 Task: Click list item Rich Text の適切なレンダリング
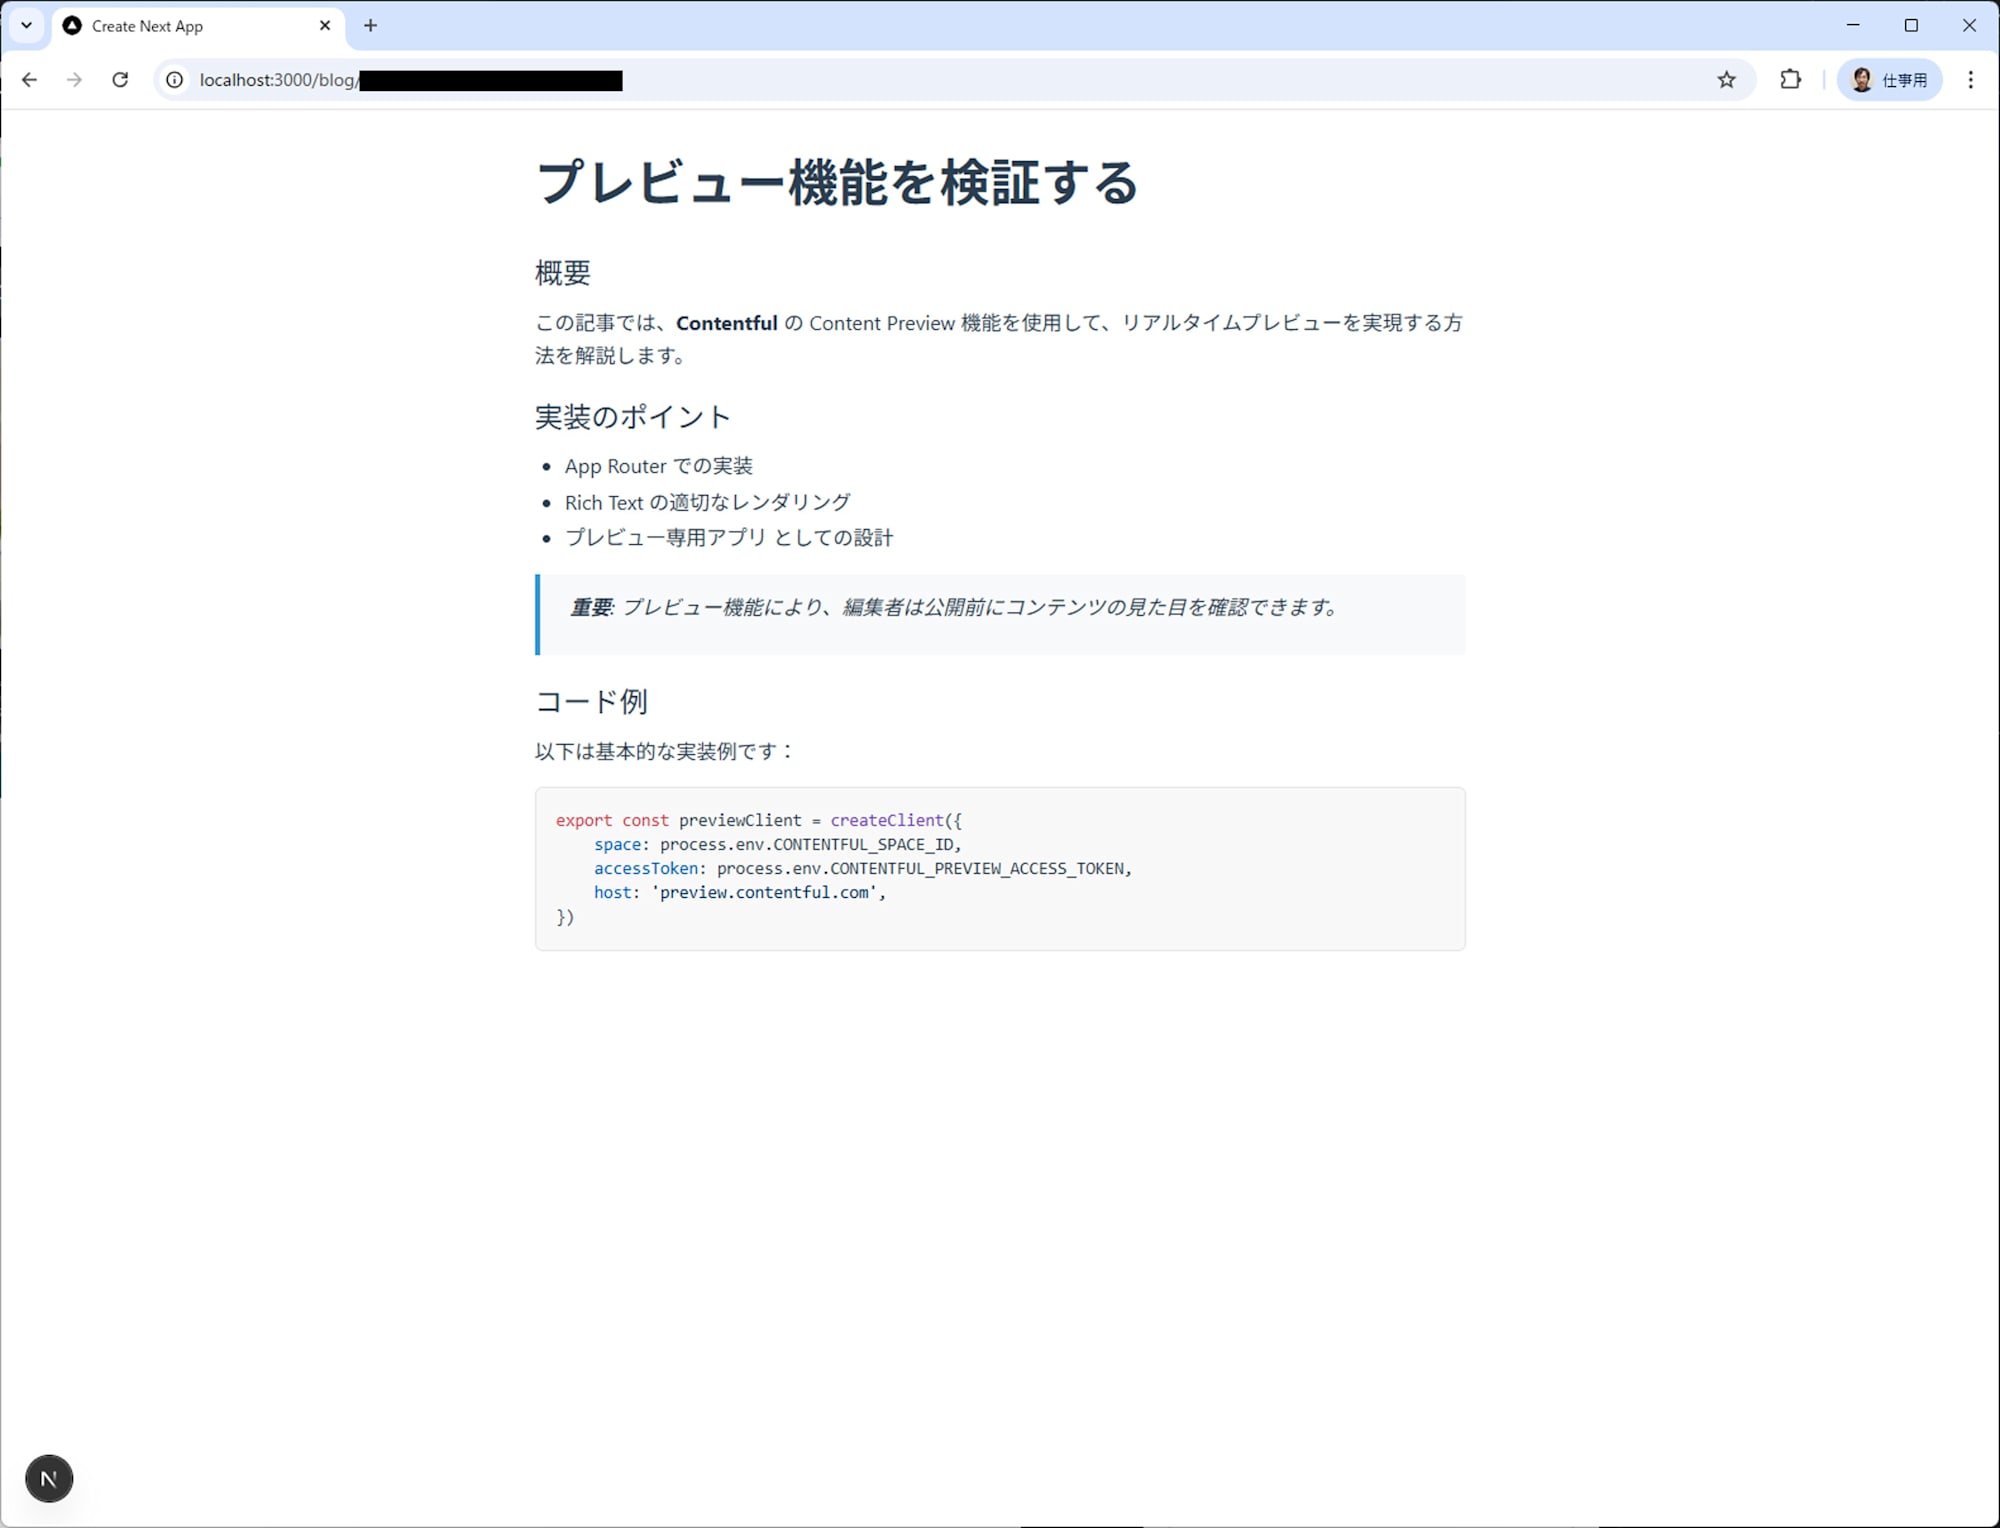click(x=708, y=502)
